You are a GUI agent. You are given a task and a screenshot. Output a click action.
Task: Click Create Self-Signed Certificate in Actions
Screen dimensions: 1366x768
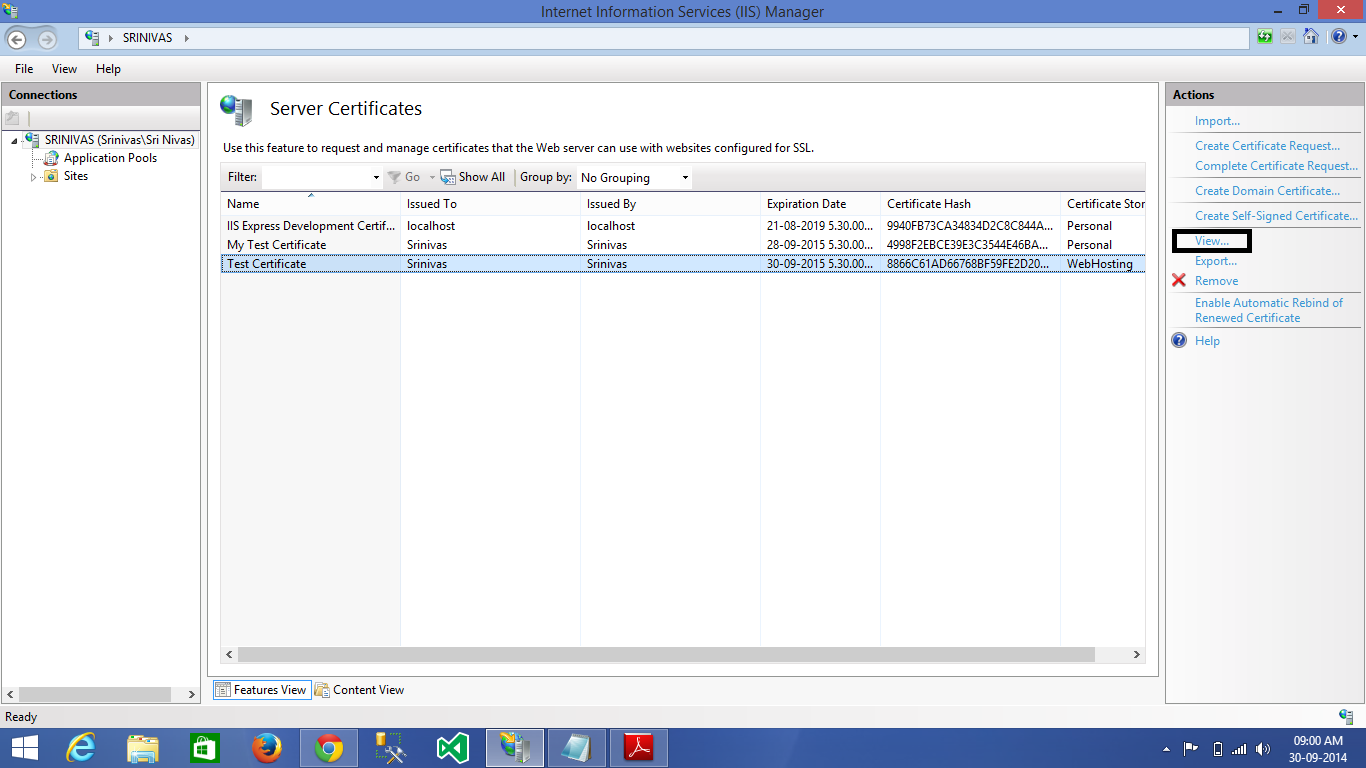pos(1271,215)
